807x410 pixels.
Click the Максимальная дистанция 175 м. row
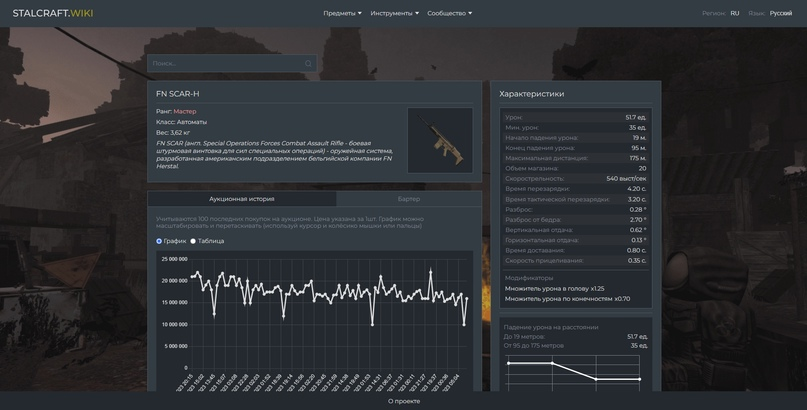pos(575,158)
